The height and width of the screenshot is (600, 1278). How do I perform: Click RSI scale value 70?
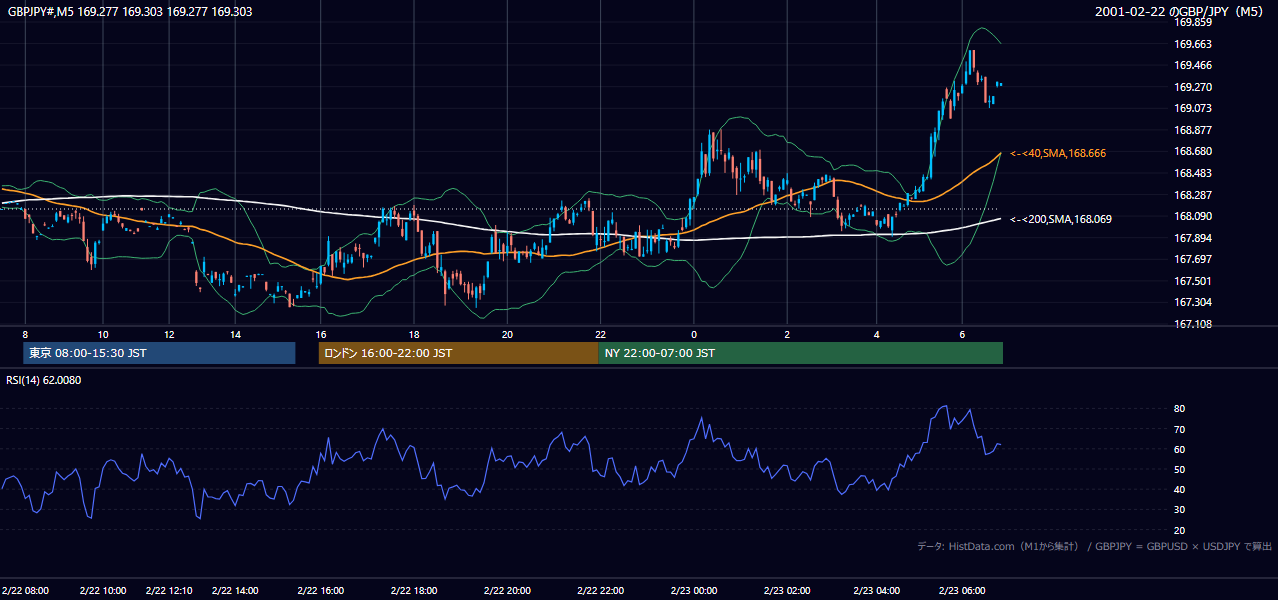click(1180, 429)
